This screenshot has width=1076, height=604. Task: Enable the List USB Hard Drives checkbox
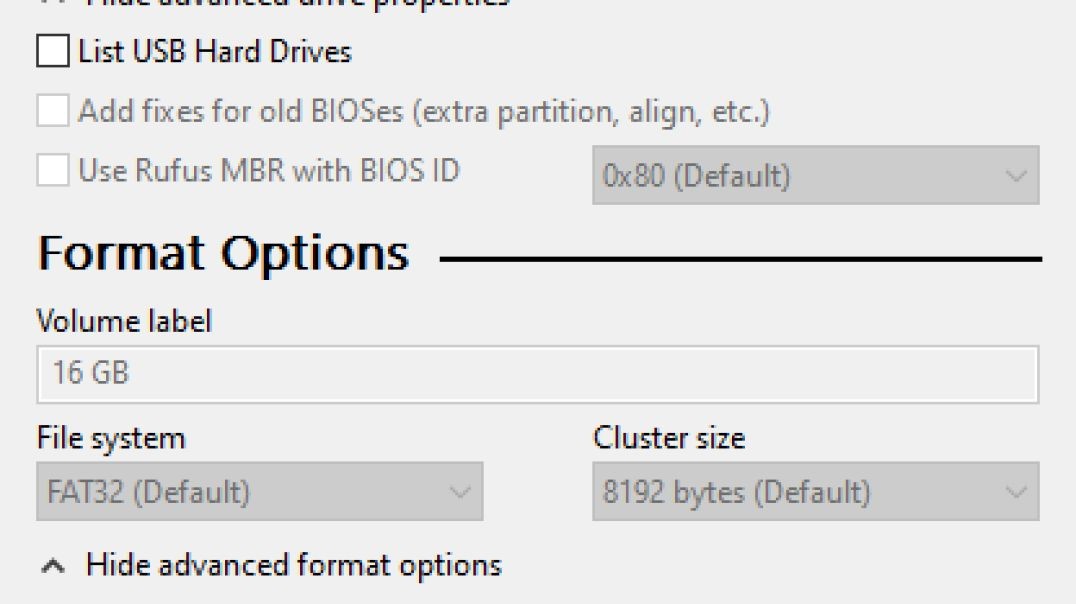click(53, 51)
